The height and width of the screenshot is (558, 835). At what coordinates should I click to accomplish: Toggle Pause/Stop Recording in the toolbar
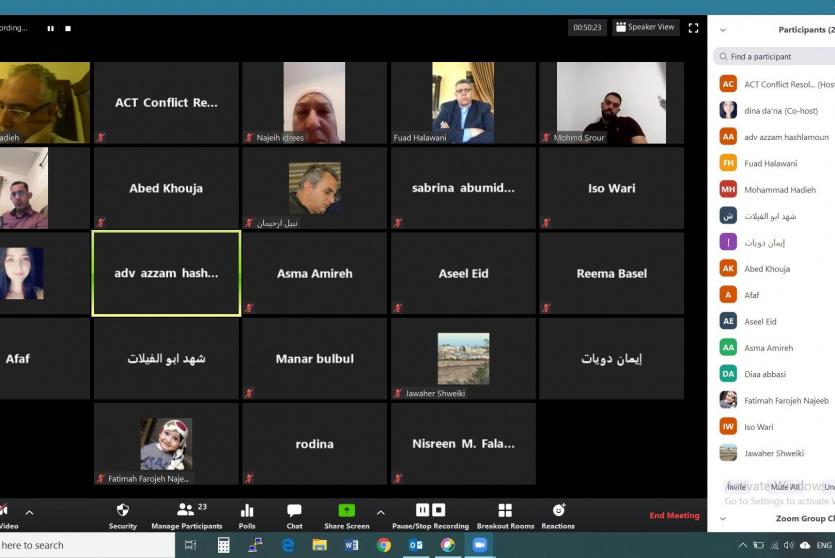(430, 514)
